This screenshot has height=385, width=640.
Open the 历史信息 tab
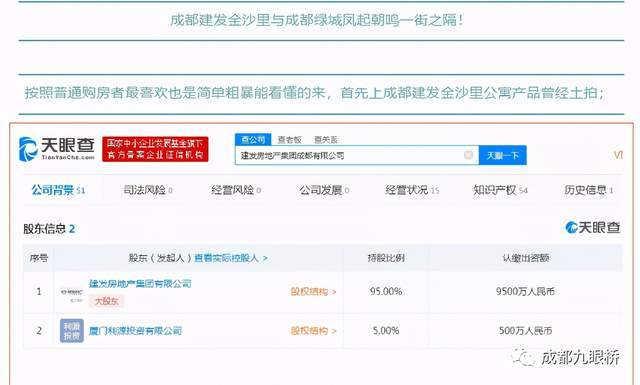(589, 190)
